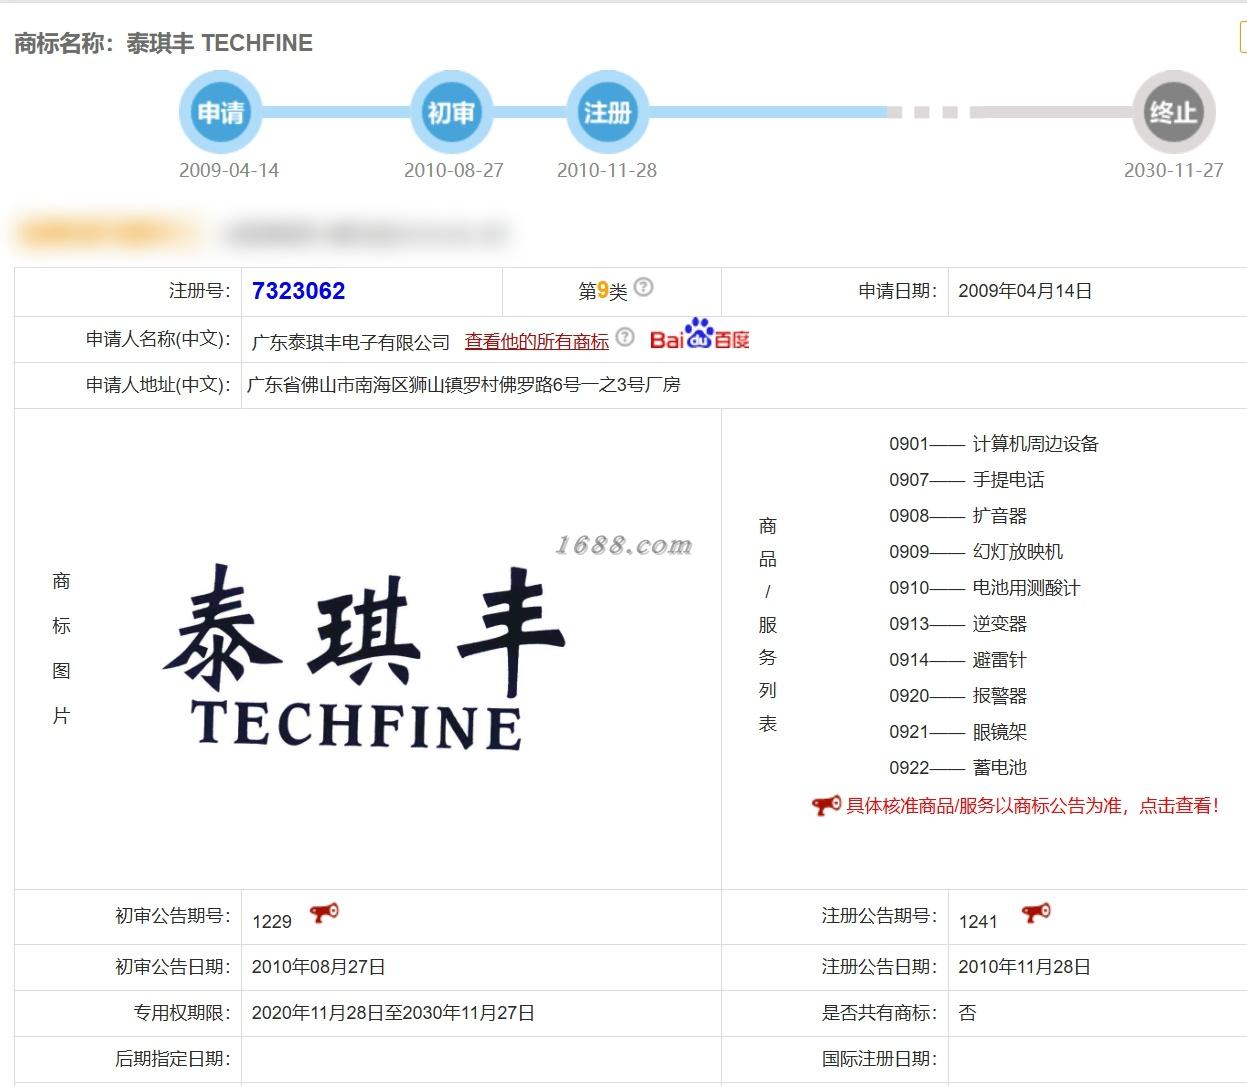The height and width of the screenshot is (1086, 1247).
Task: Click registration announcement number 1241
Action: coord(978,921)
